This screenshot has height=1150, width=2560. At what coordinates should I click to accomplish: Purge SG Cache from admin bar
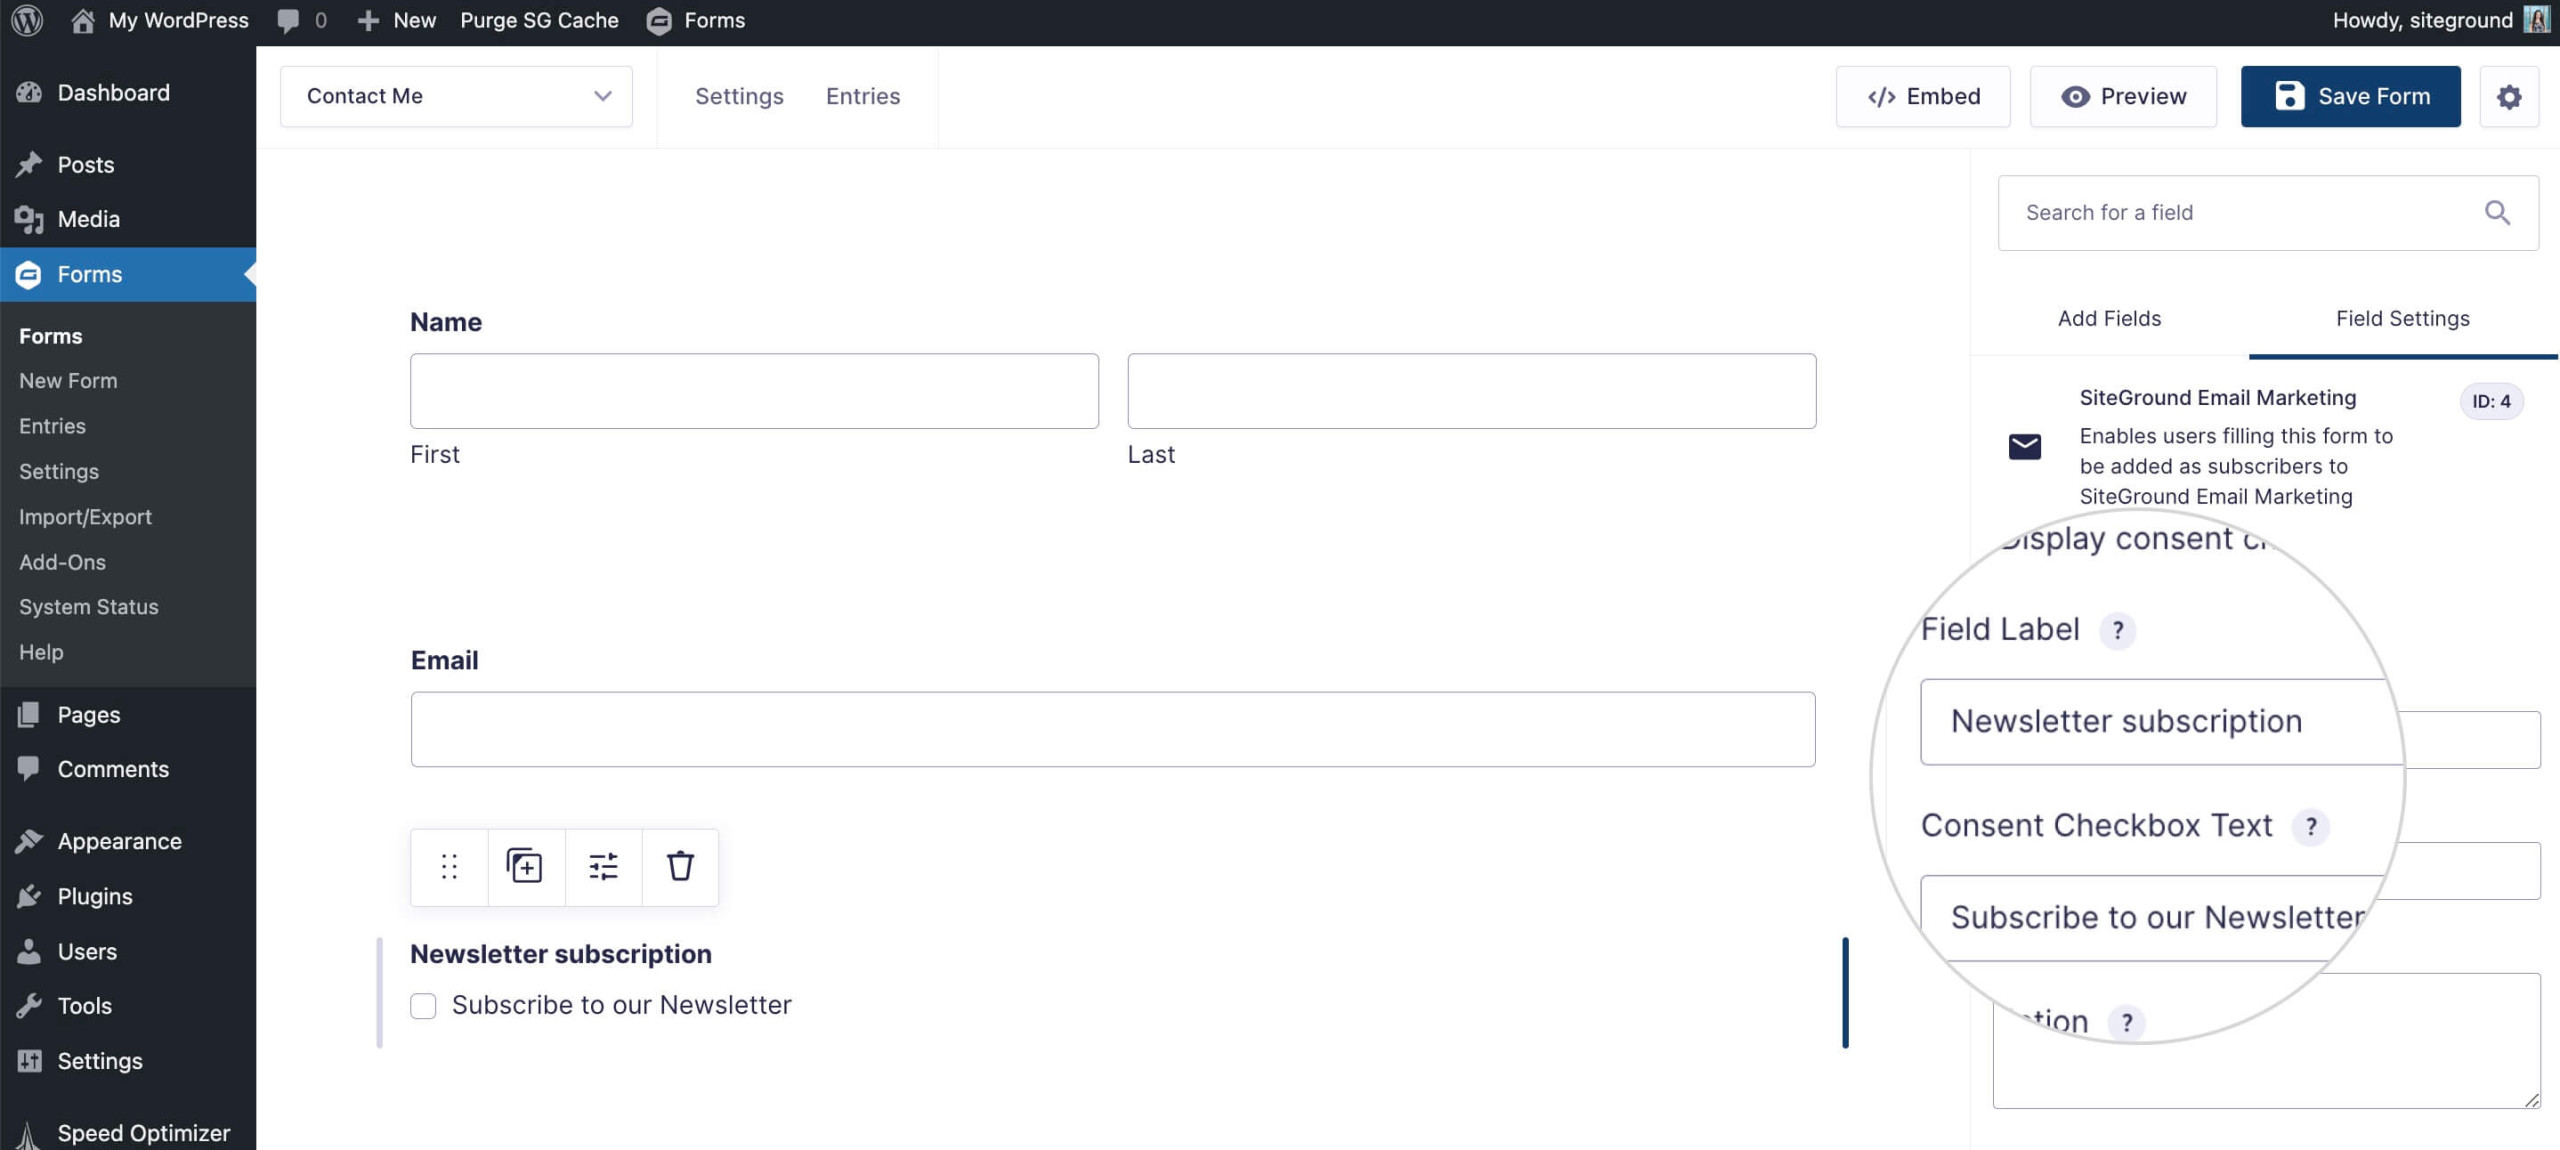pos(539,20)
